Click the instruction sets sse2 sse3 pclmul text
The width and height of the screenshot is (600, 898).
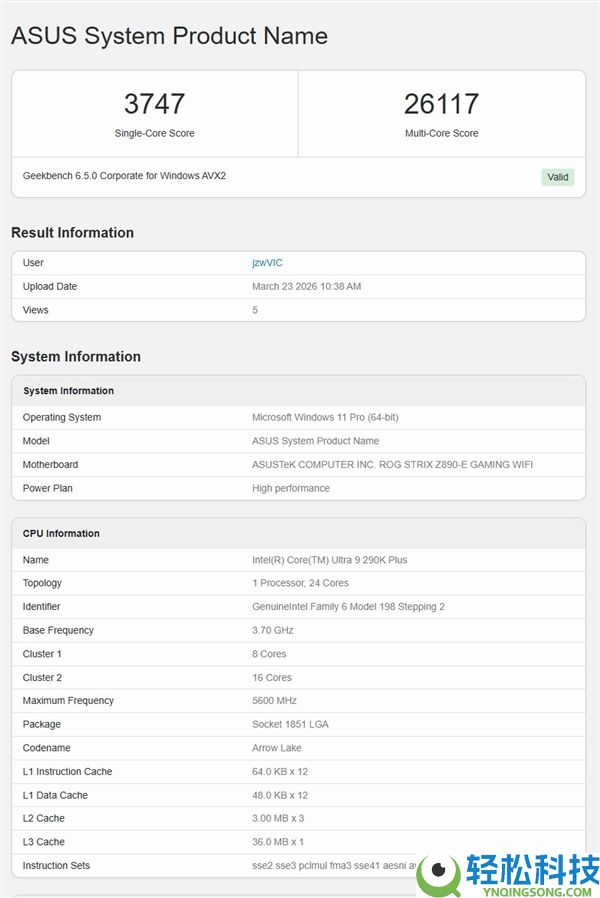[x=334, y=865]
